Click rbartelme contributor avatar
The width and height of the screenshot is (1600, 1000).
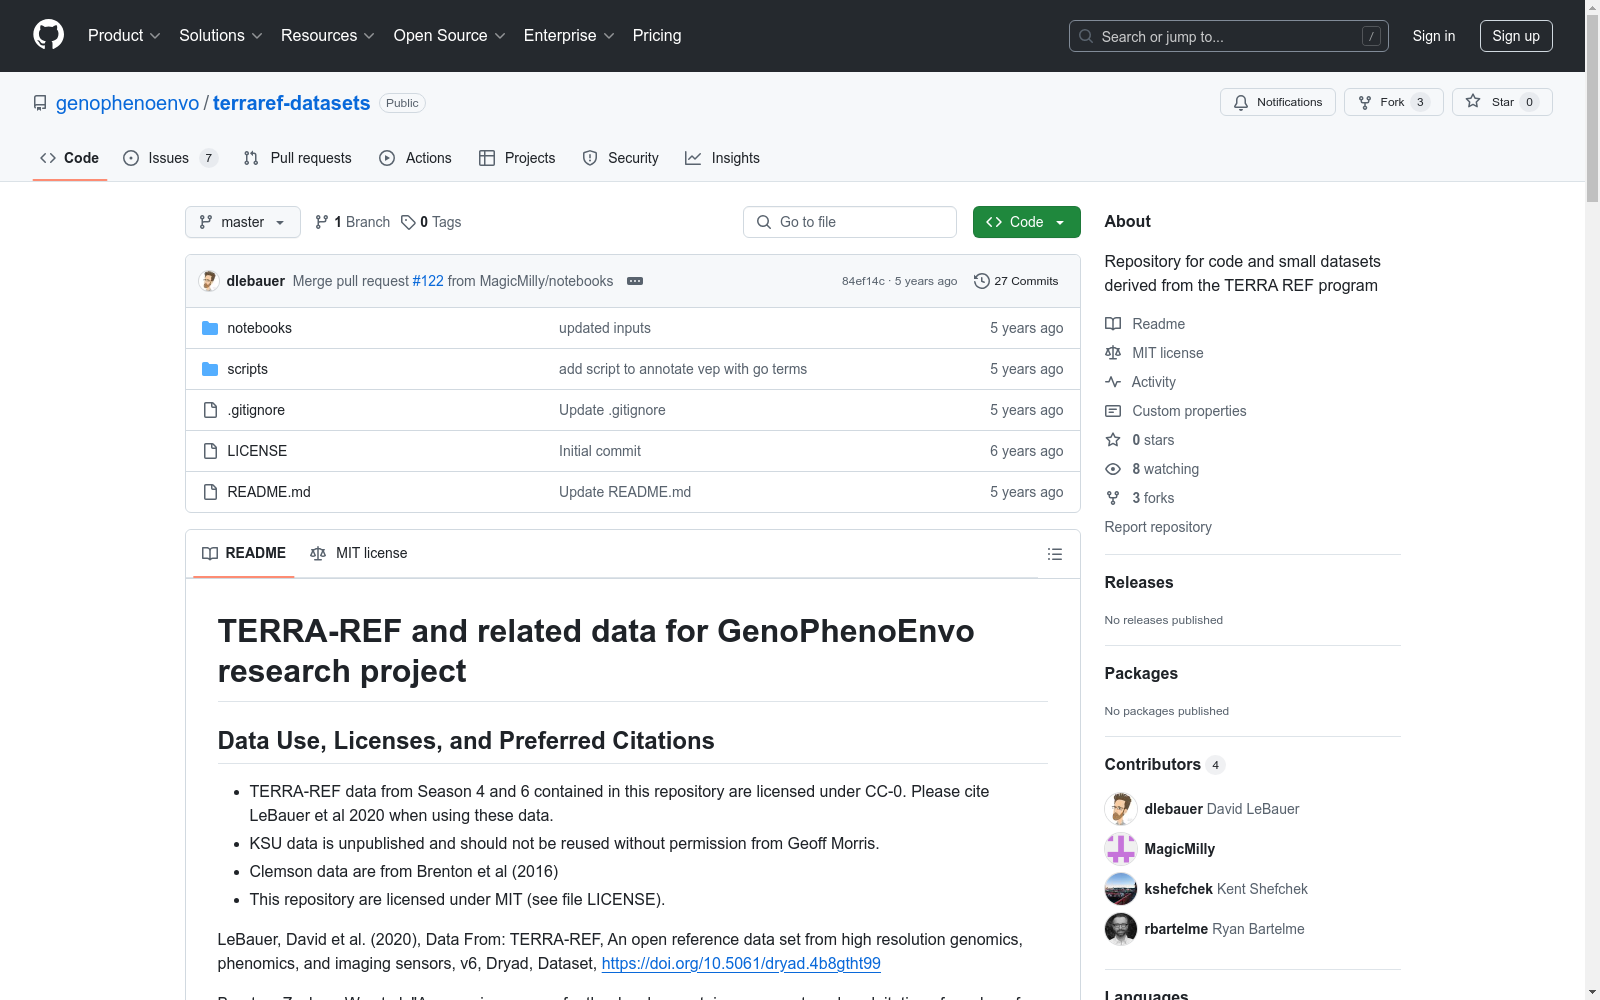pos(1121,929)
